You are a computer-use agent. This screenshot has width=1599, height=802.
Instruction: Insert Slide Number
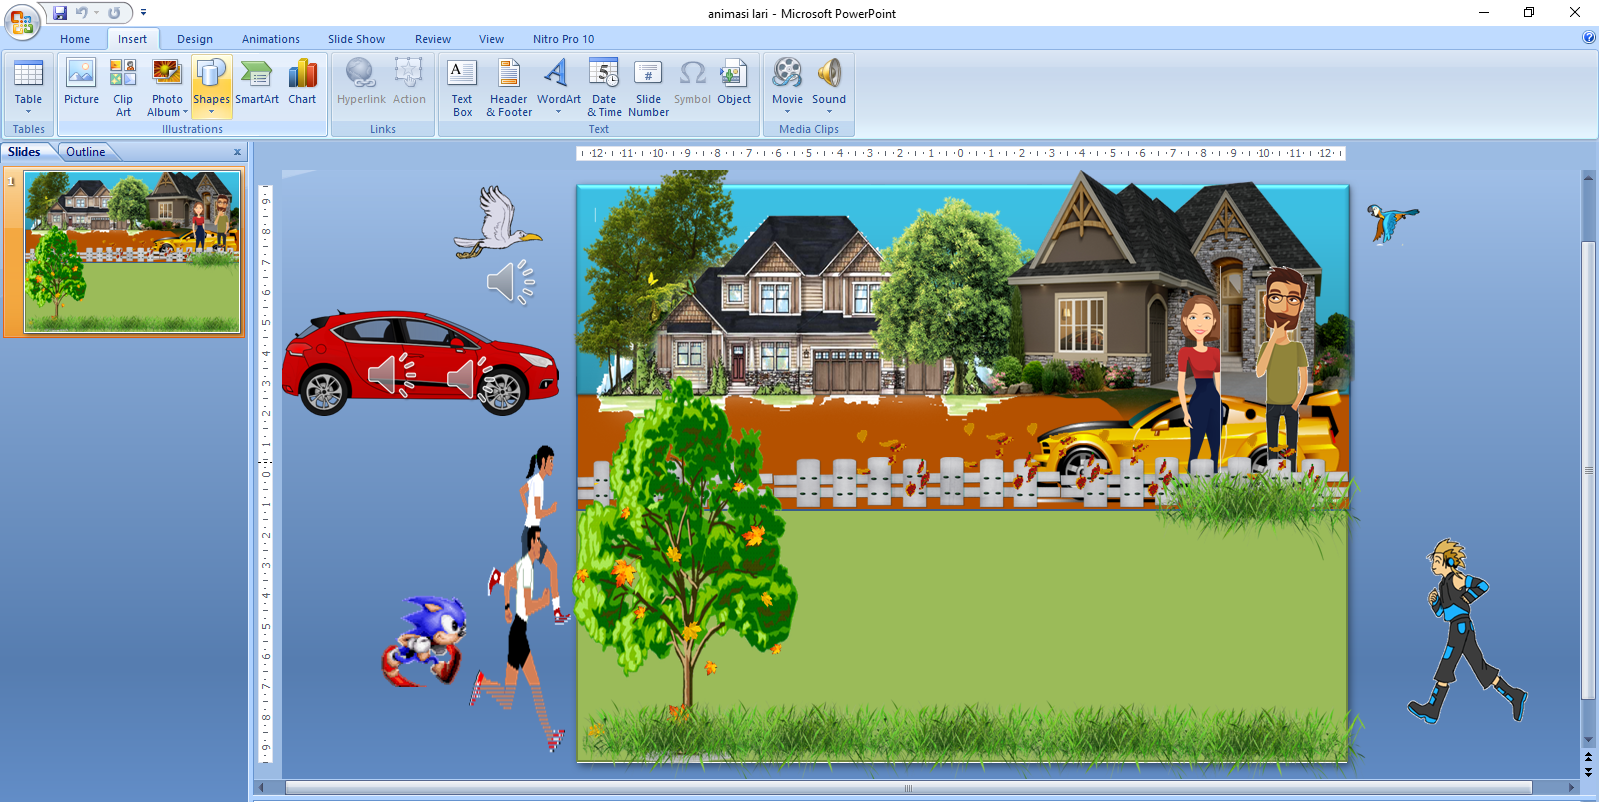point(648,87)
